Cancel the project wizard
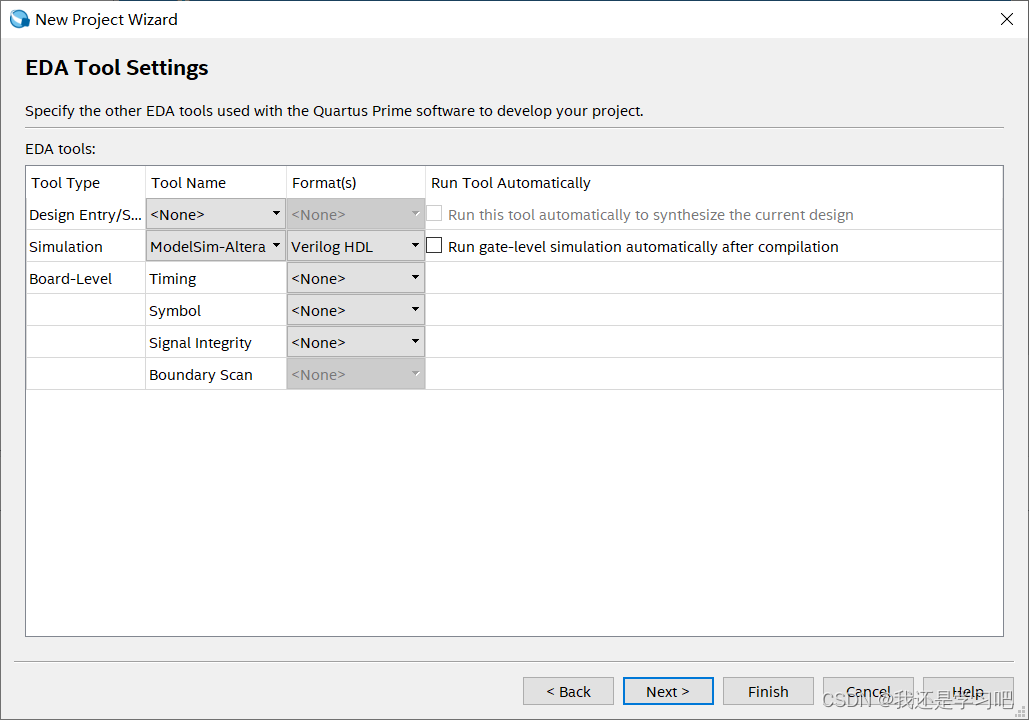 [868, 691]
